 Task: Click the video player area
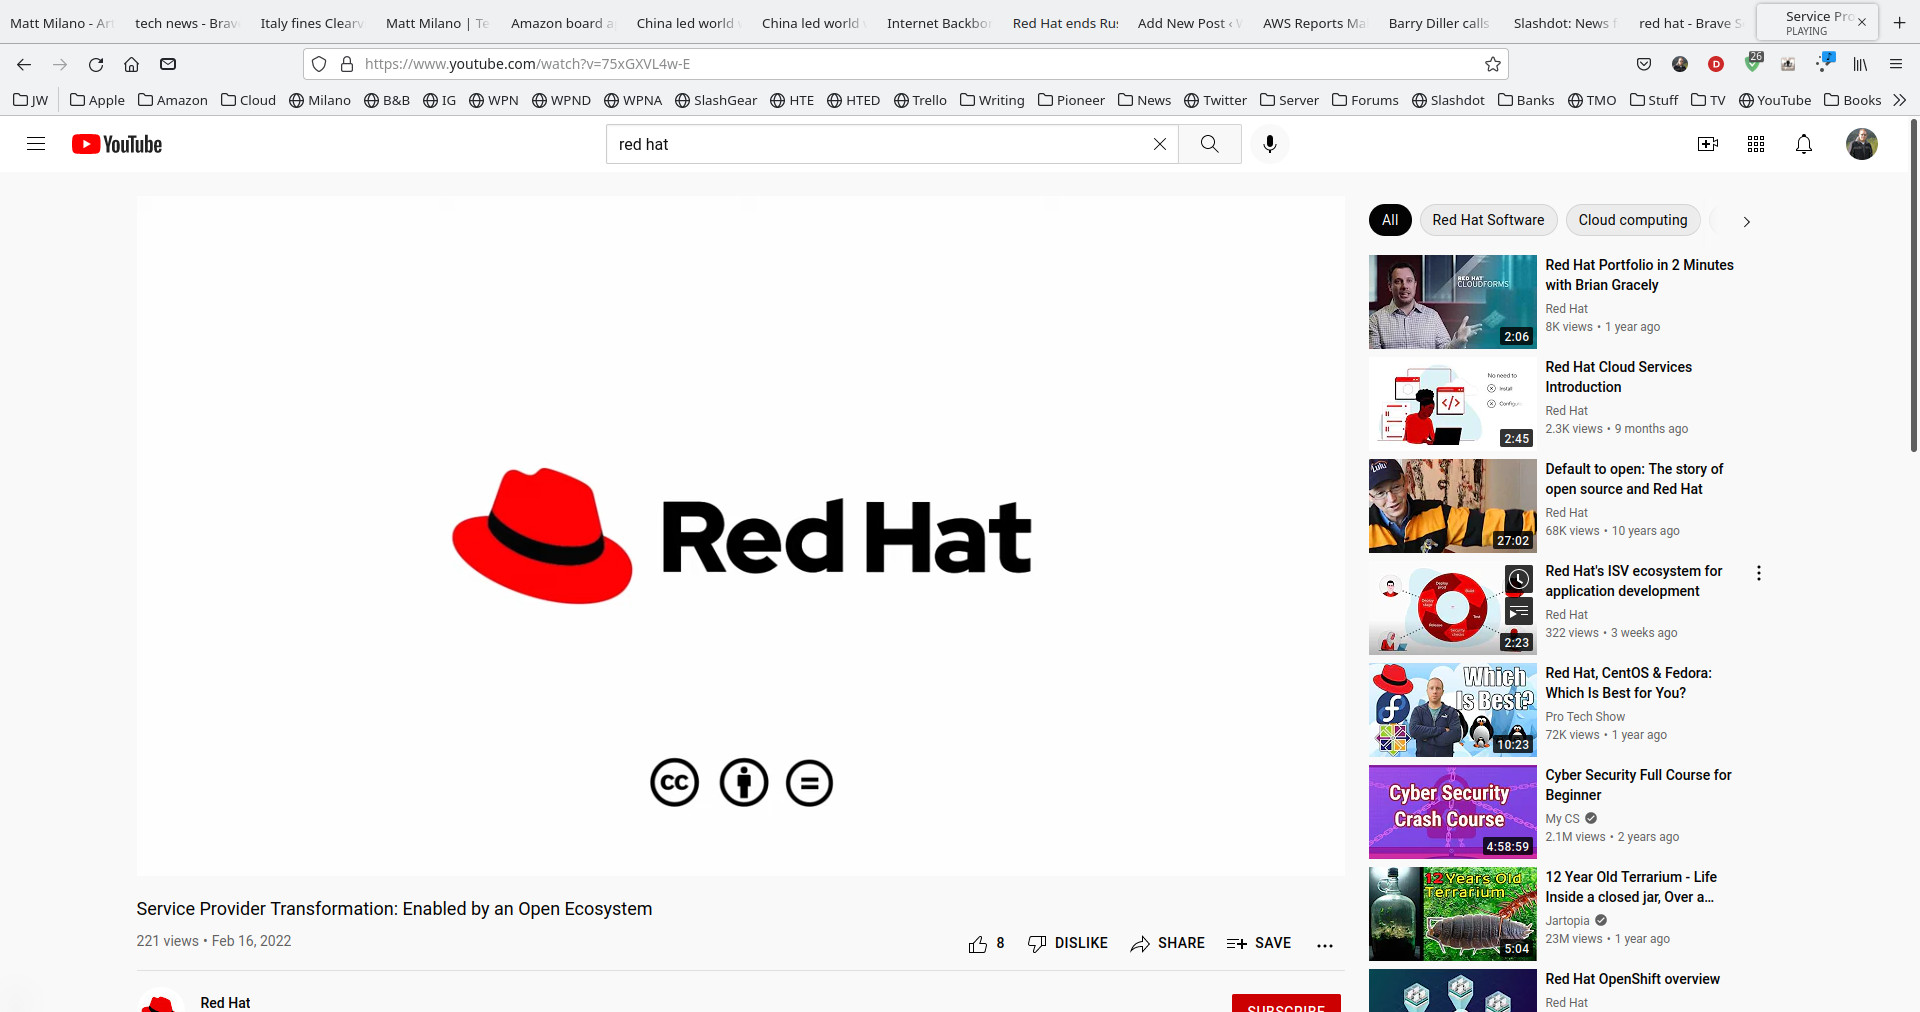pyautogui.click(x=741, y=536)
